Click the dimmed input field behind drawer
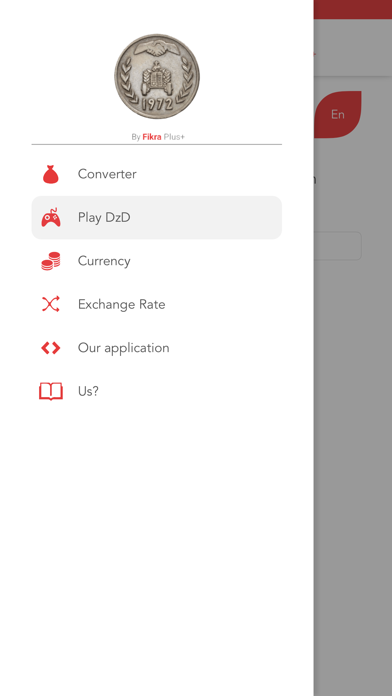The height and width of the screenshot is (696, 392). [338, 245]
